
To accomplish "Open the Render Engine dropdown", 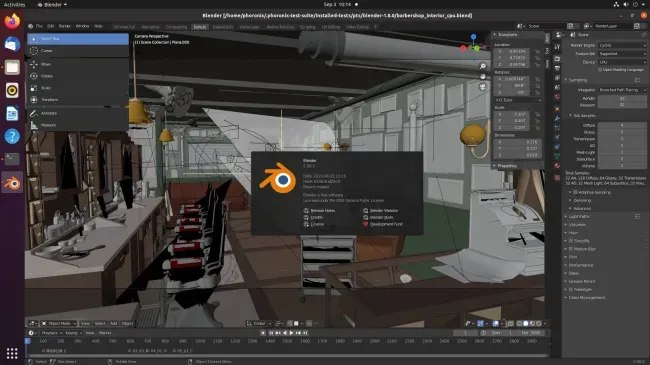I will point(622,45).
